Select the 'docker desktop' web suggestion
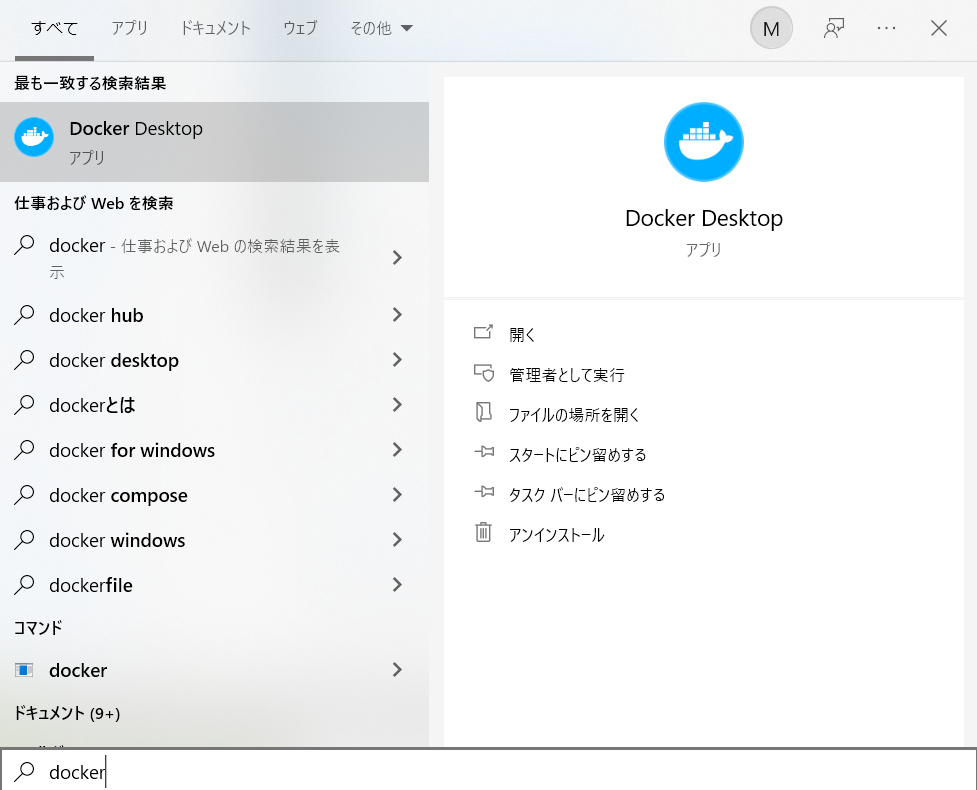This screenshot has height=790, width=977. point(214,360)
